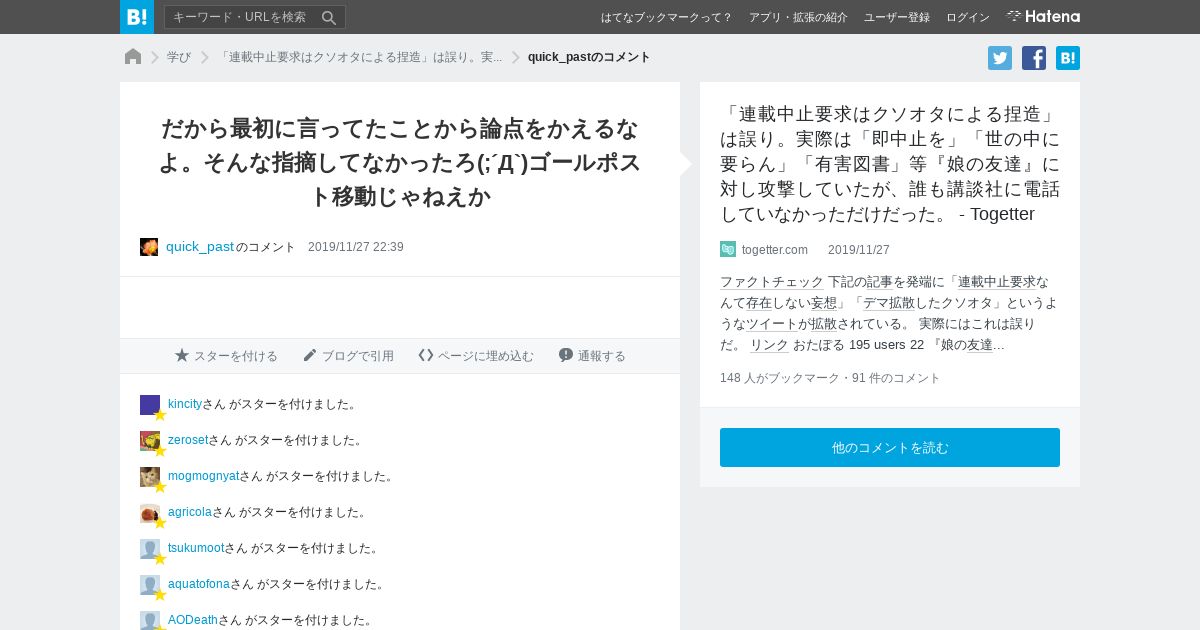Click the search magnifier icon
The width and height of the screenshot is (1200, 630).
tap(329, 17)
